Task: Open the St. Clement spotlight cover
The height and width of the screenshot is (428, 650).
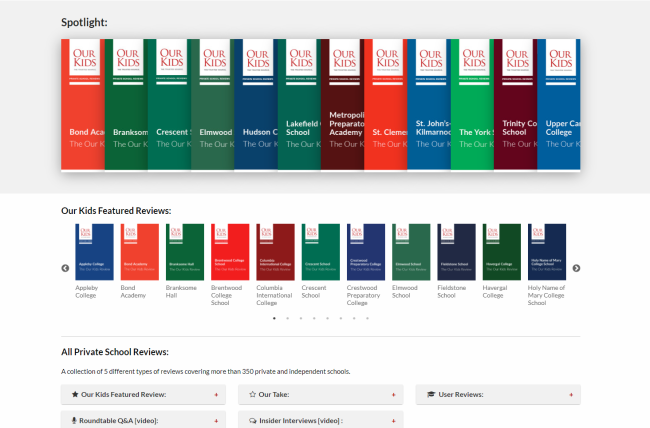Action: [386, 105]
